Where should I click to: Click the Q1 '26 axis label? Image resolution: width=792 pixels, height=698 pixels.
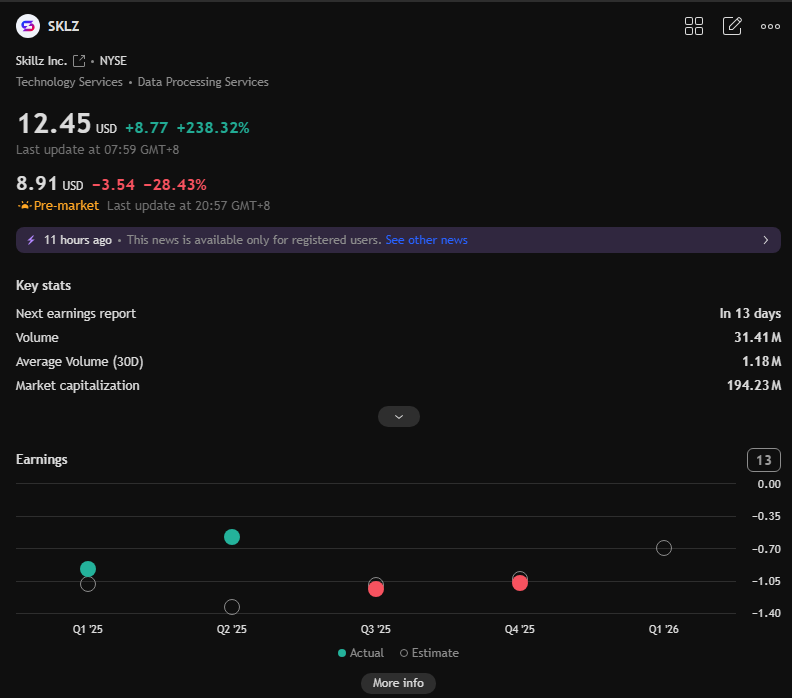(664, 629)
